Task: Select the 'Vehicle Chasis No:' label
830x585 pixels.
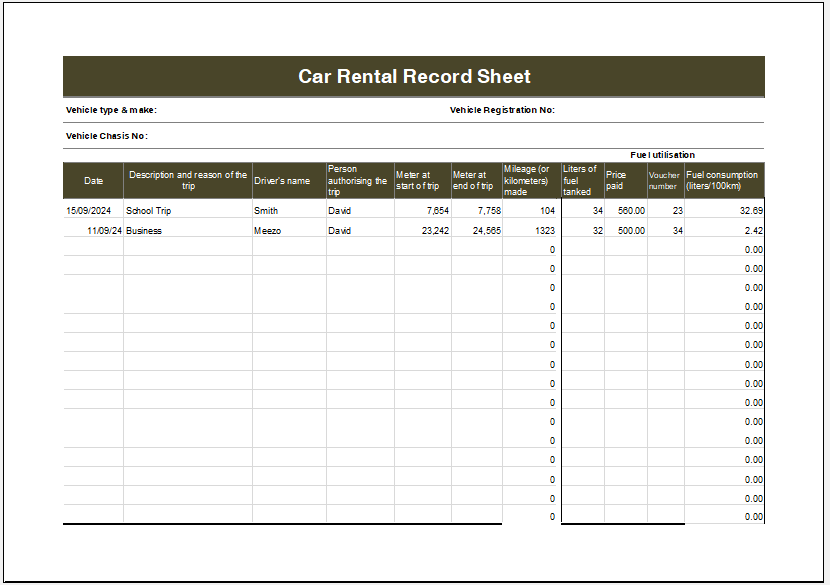Action: [106, 136]
